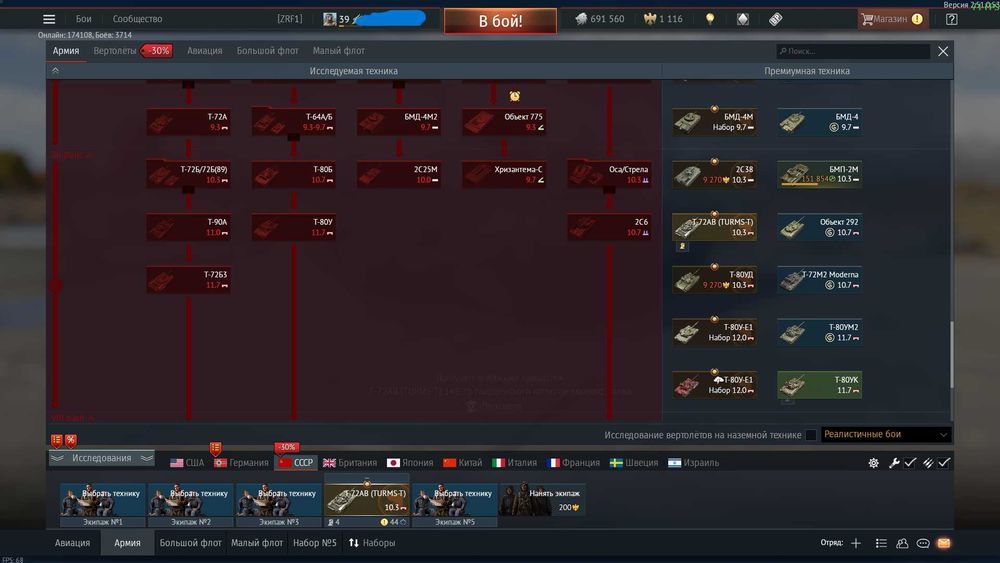Expand the Т-72Б/72Б(89) vehicle group

click(x=188, y=174)
